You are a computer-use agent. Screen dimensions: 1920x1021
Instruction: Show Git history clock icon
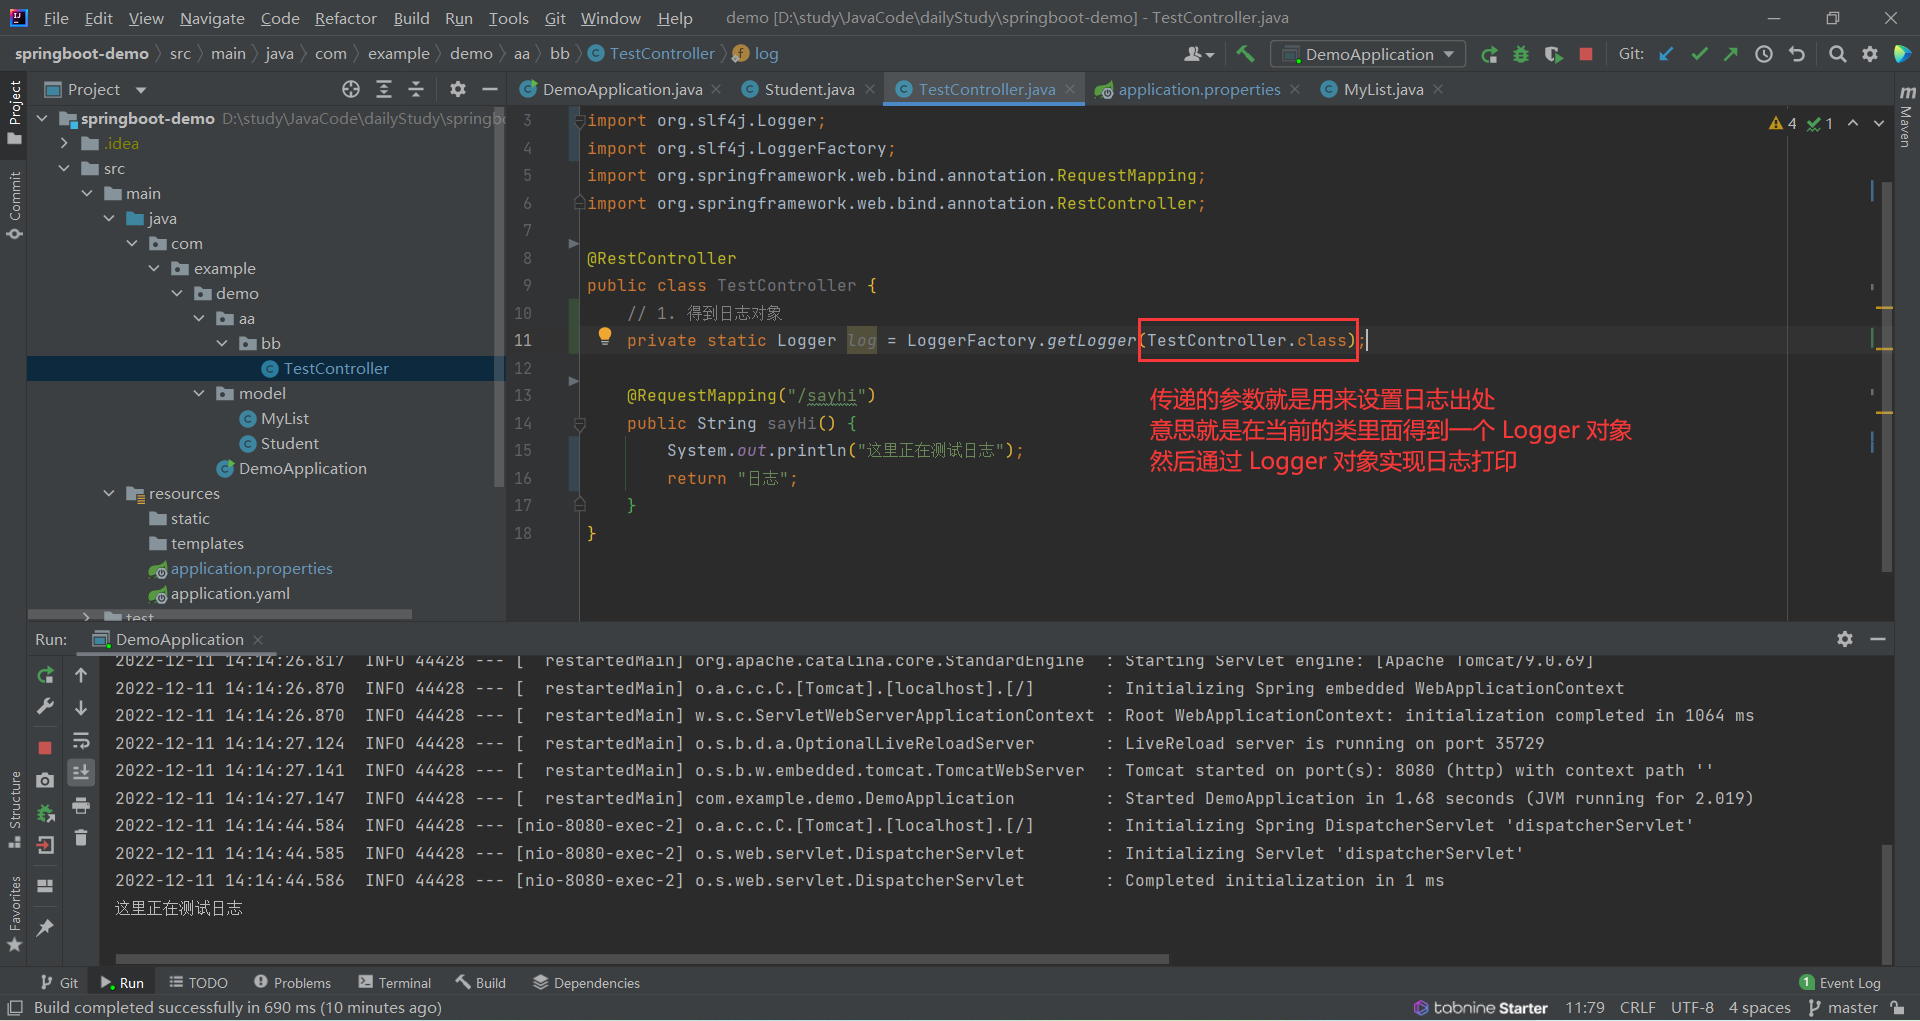(x=1764, y=55)
